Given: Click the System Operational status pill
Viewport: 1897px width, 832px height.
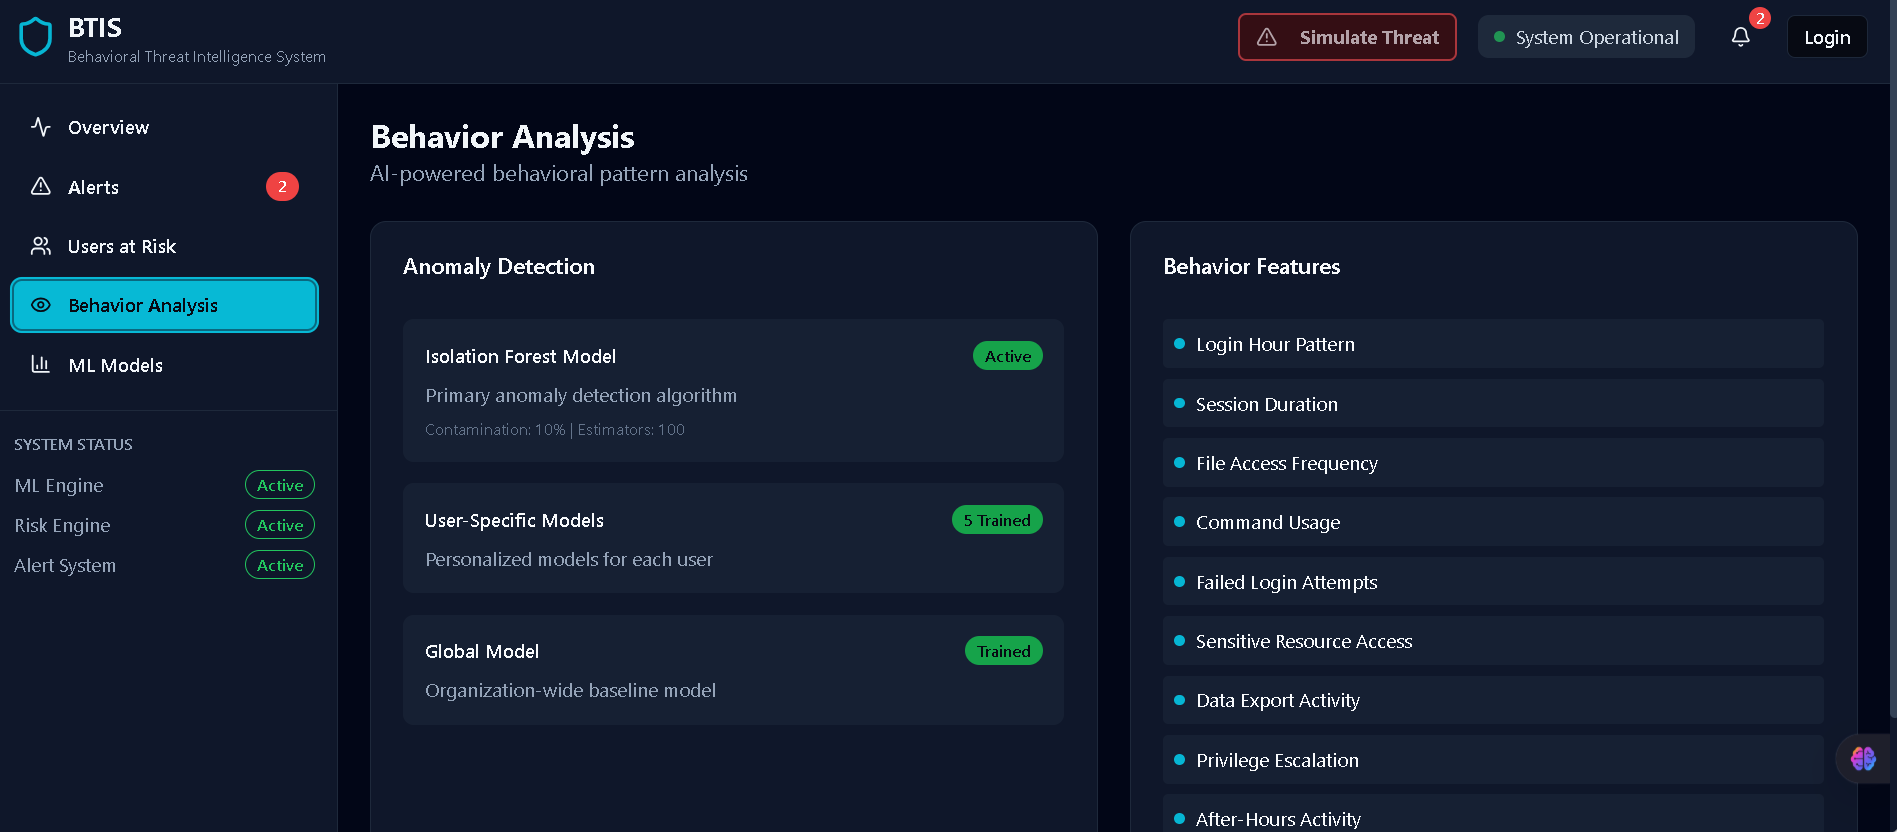Looking at the screenshot, I should point(1585,37).
